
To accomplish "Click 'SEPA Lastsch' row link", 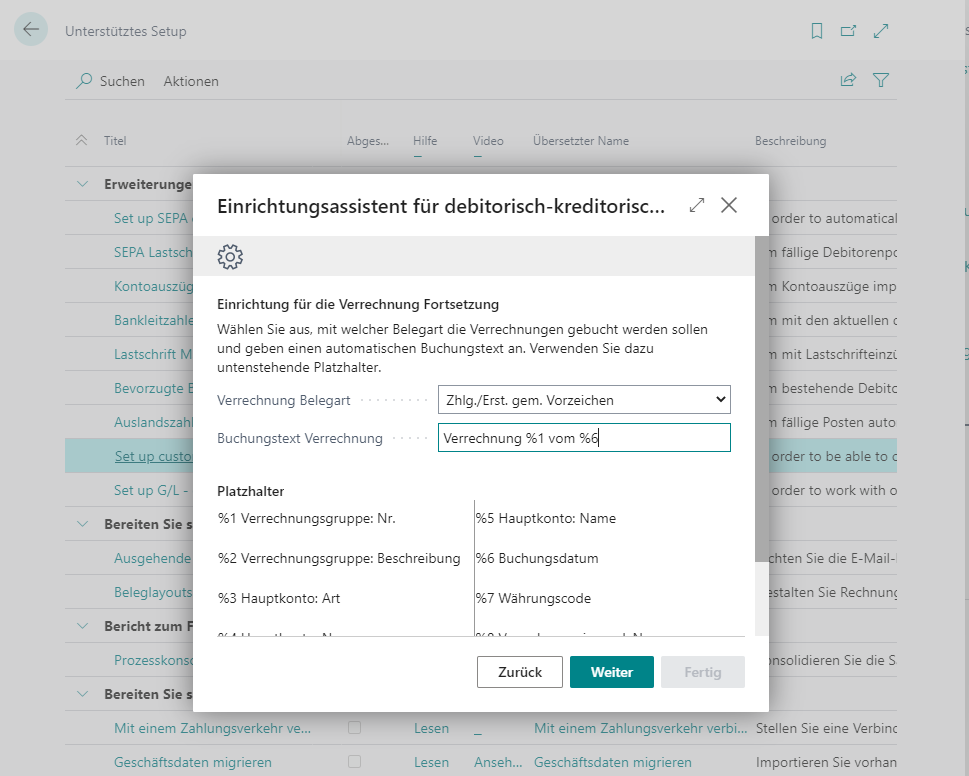I will [x=153, y=252].
